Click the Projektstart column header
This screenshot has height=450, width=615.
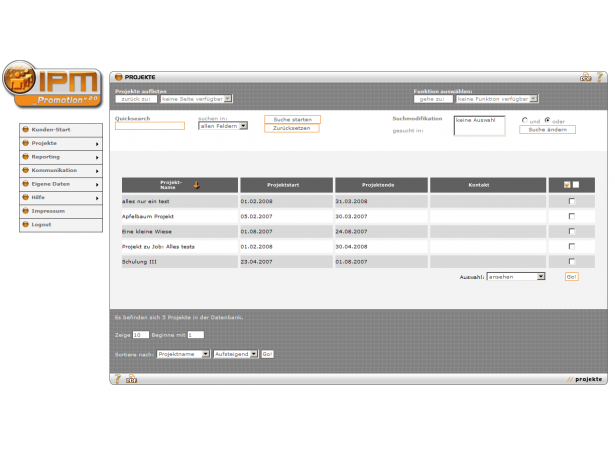click(x=286, y=185)
